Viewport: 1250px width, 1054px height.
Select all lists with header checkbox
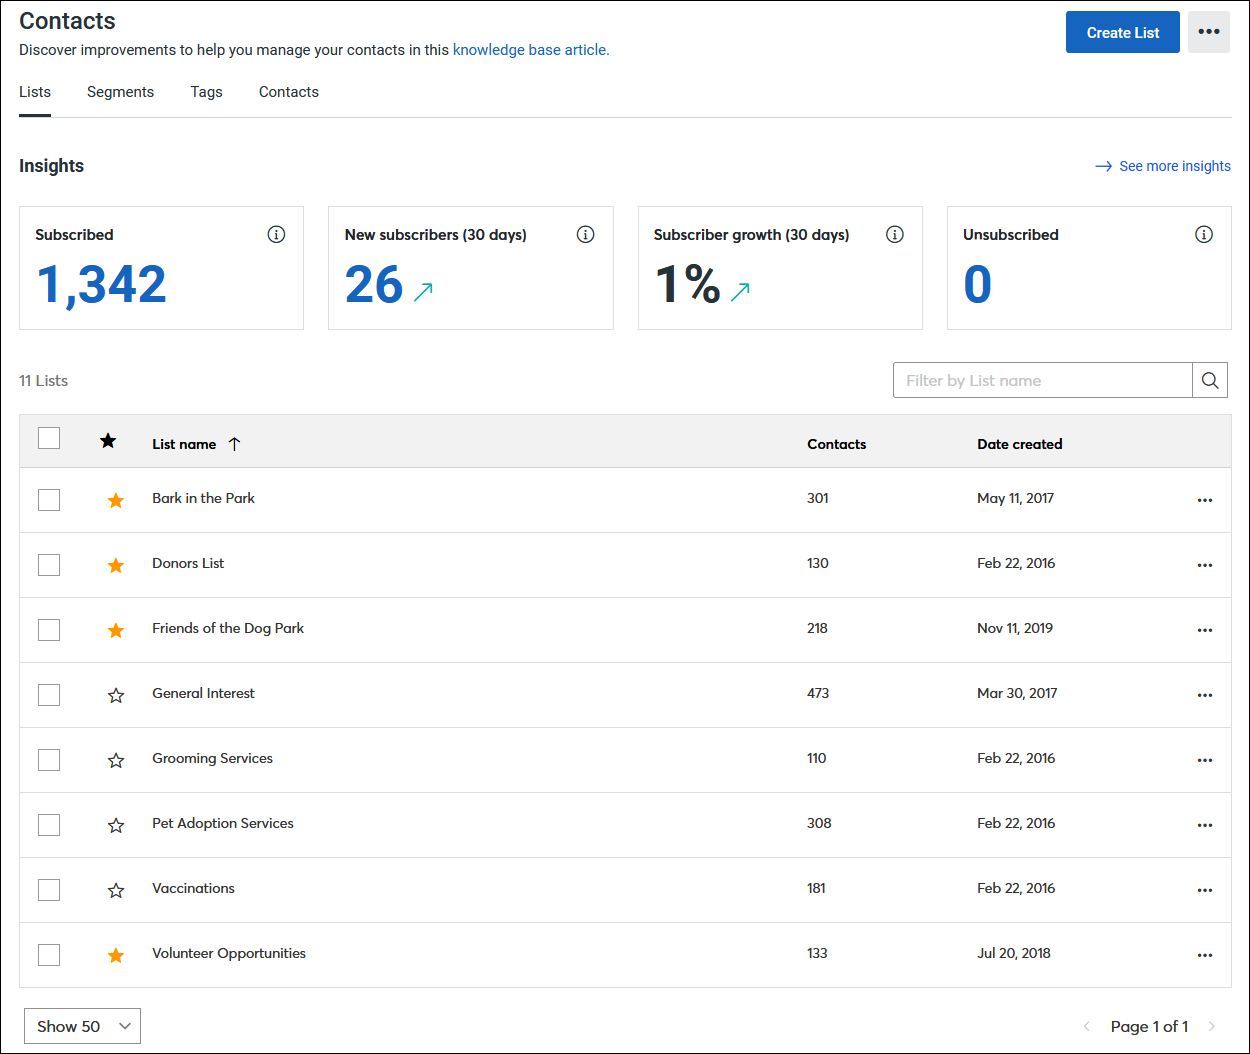49,438
